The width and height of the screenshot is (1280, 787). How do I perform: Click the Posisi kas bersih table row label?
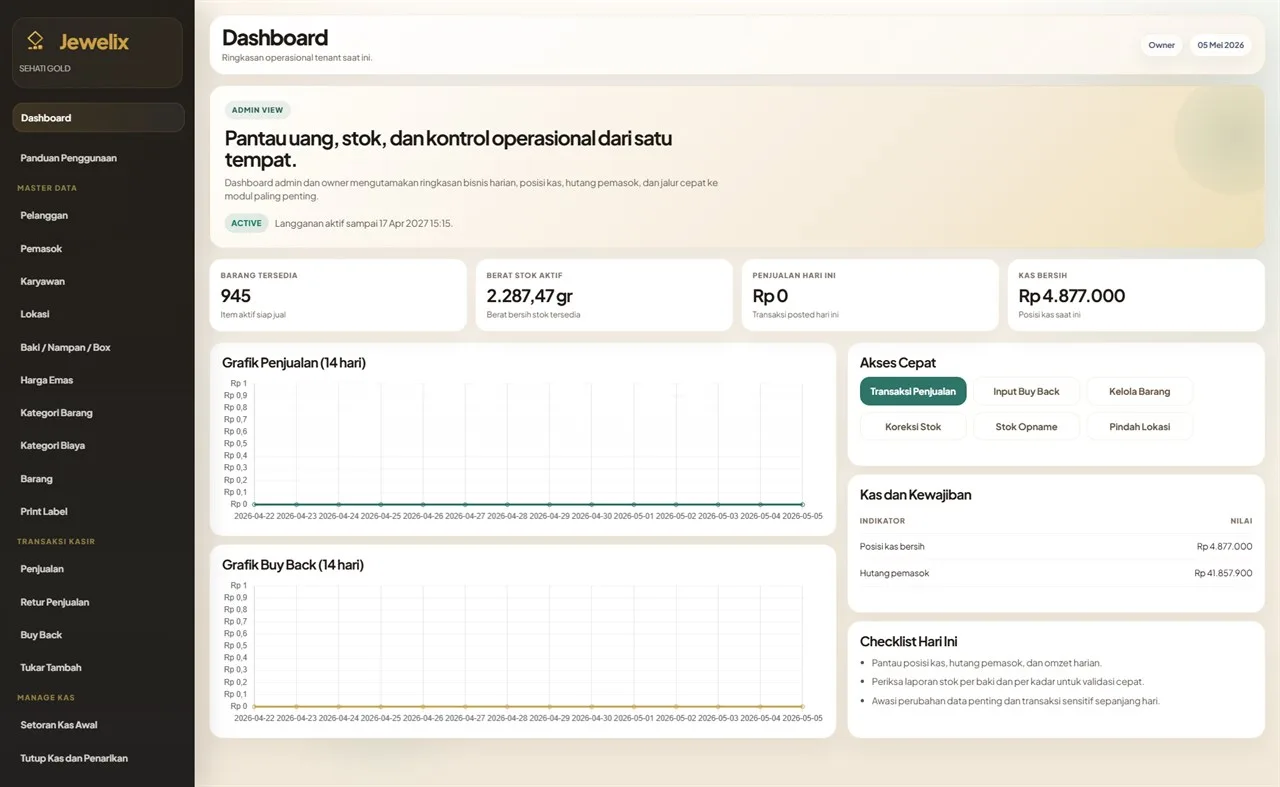click(x=892, y=546)
